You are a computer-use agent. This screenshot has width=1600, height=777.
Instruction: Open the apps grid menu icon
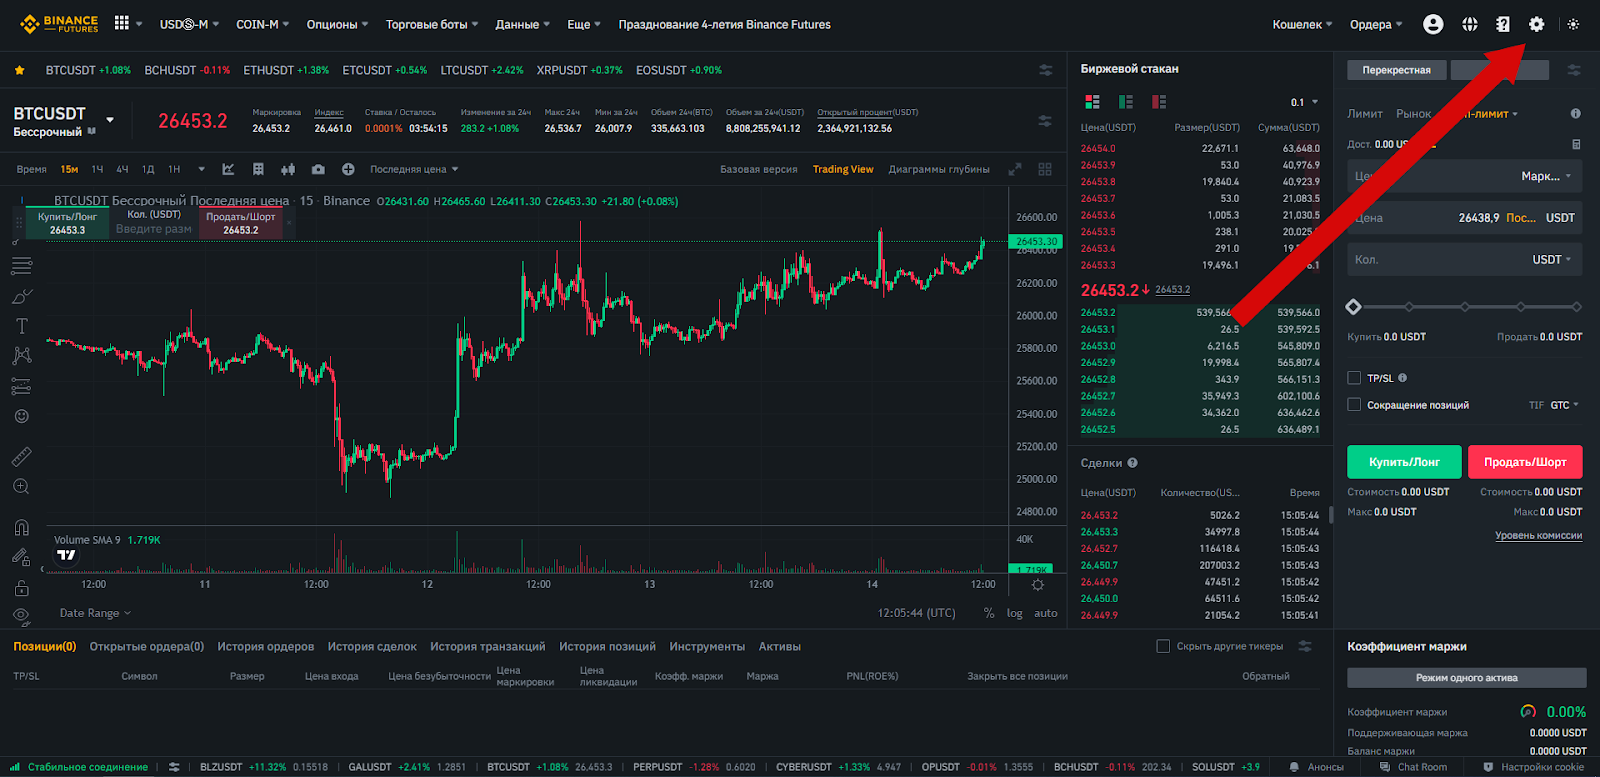coord(122,22)
